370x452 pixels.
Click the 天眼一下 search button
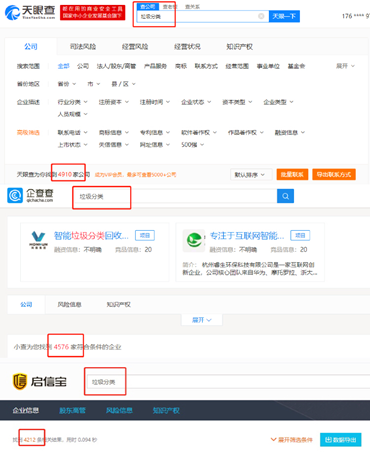pyautogui.click(x=284, y=16)
